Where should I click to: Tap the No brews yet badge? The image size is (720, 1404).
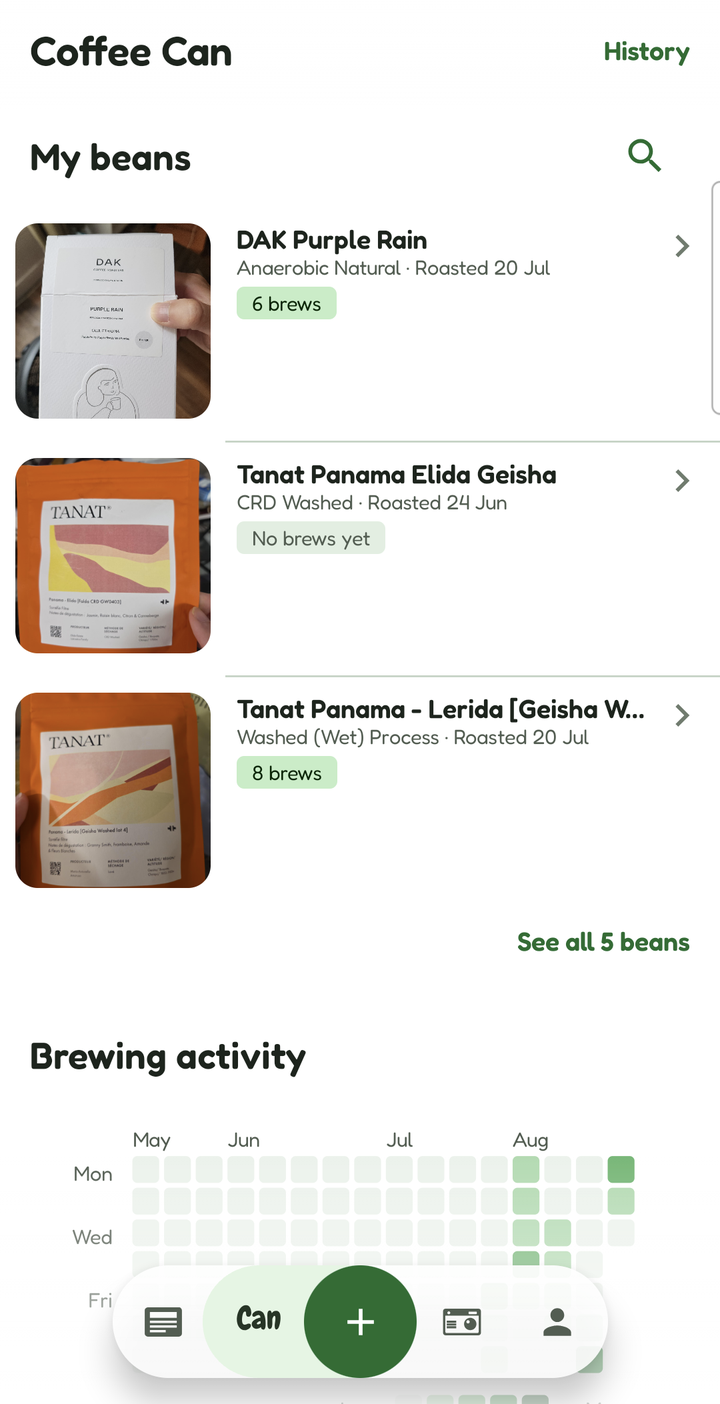tap(311, 539)
